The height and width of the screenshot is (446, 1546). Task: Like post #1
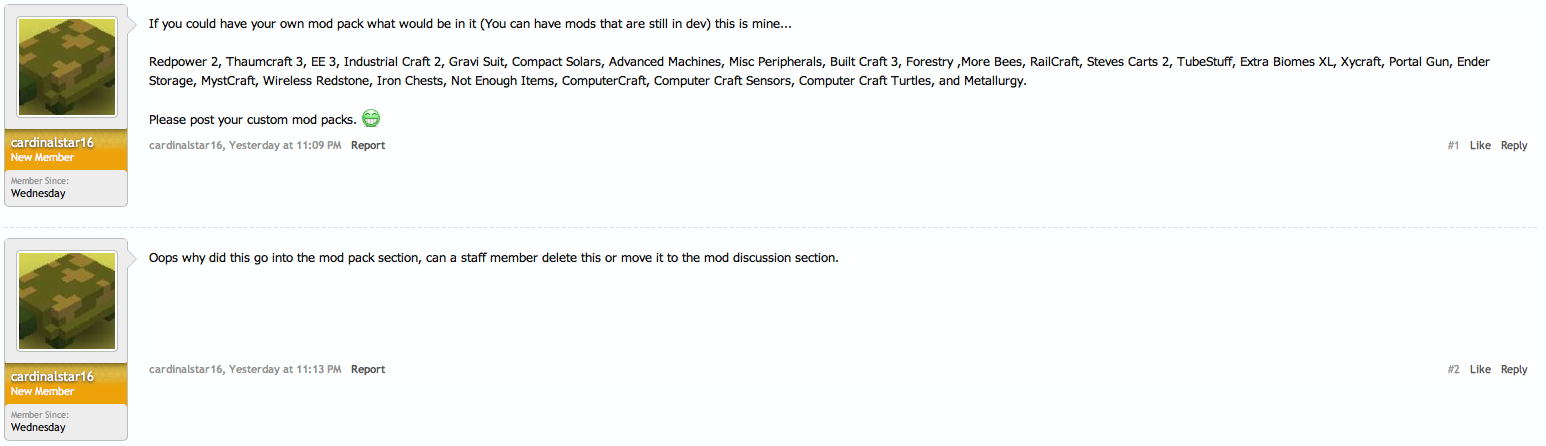click(x=1480, y=146)
